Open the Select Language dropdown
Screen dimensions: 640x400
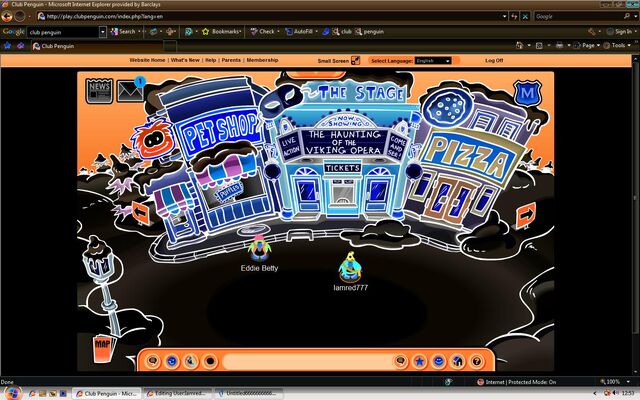(x=433, y=60)
